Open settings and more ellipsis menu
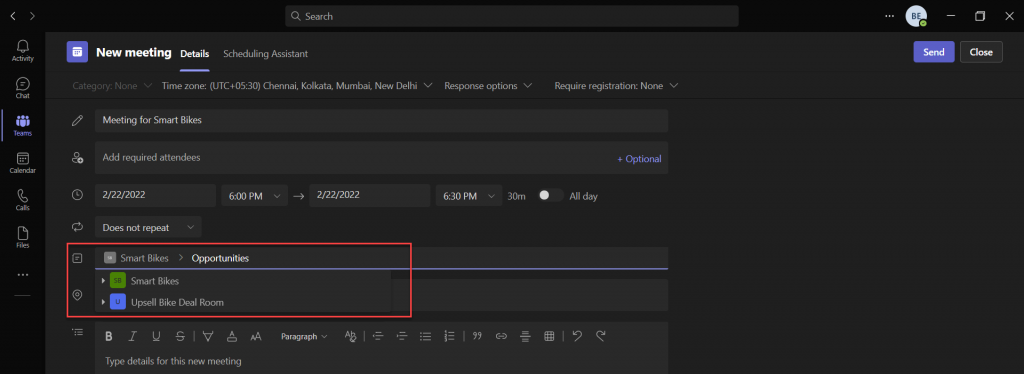Image resolution: width=1024 pixels, height=374 pixels. [x=889, y=16]
